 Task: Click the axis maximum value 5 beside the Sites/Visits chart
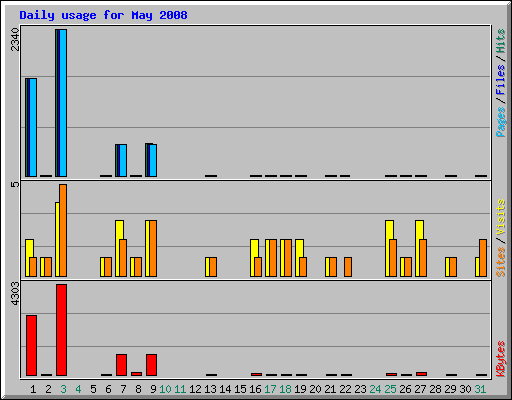tap(15, 184)
